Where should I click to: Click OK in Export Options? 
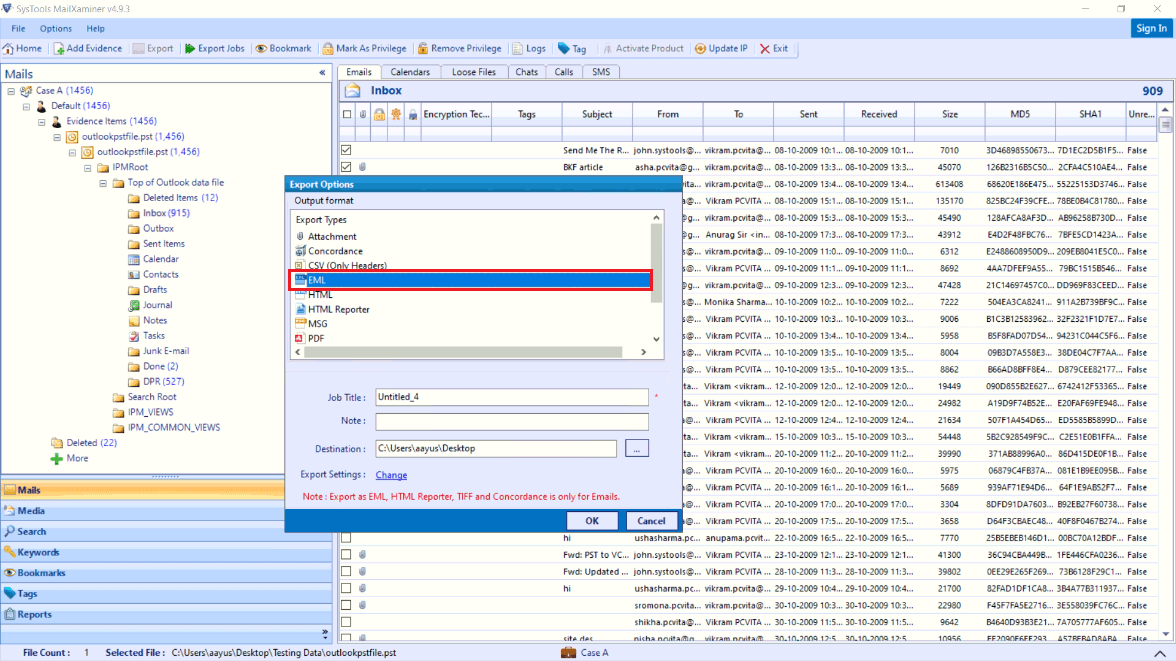tap(592, 521)
